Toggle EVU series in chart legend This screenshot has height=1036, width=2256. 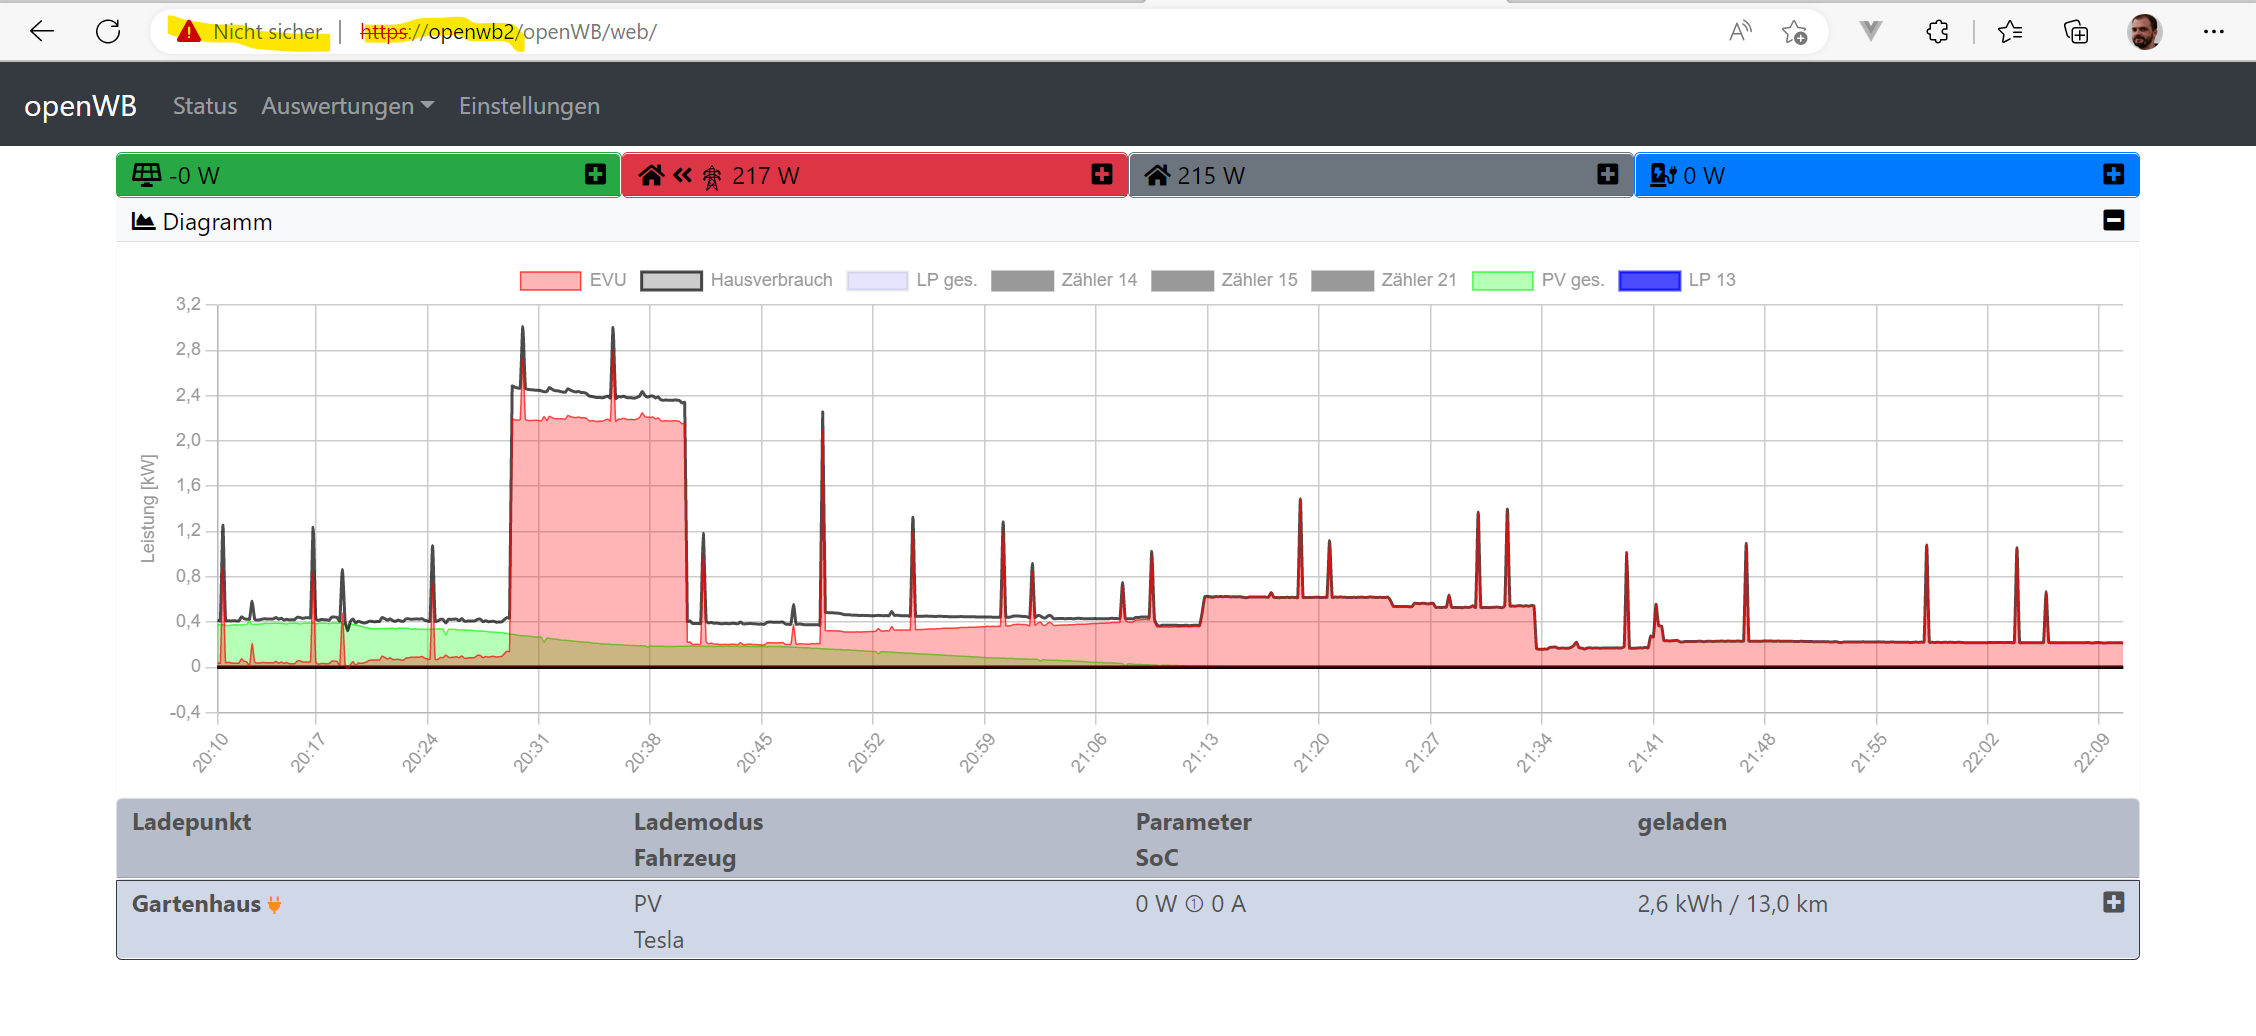click(x=573, y=280)
